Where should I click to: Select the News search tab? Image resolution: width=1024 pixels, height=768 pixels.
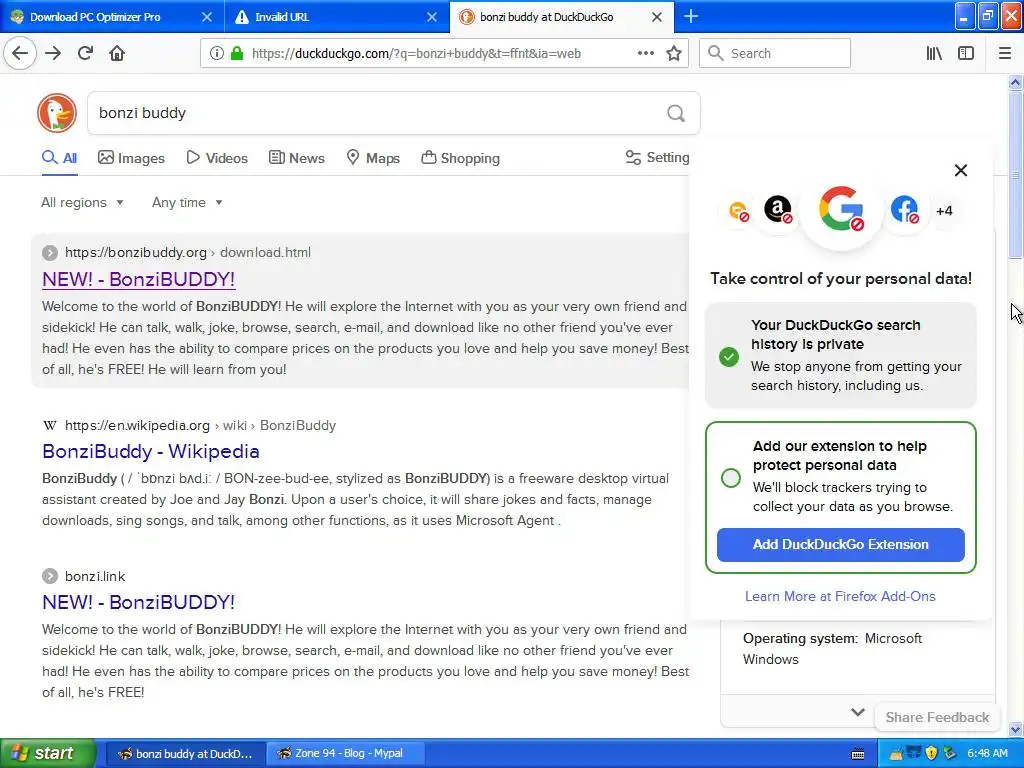tap(297, 158)
